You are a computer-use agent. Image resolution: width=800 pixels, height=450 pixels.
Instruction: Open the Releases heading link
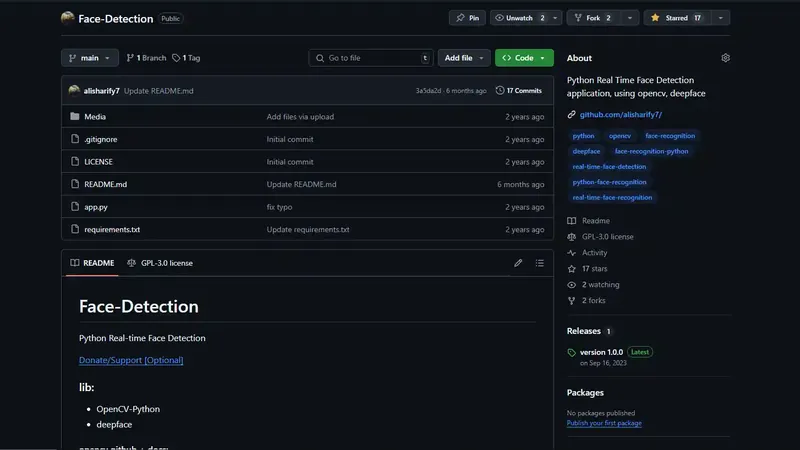584,331
